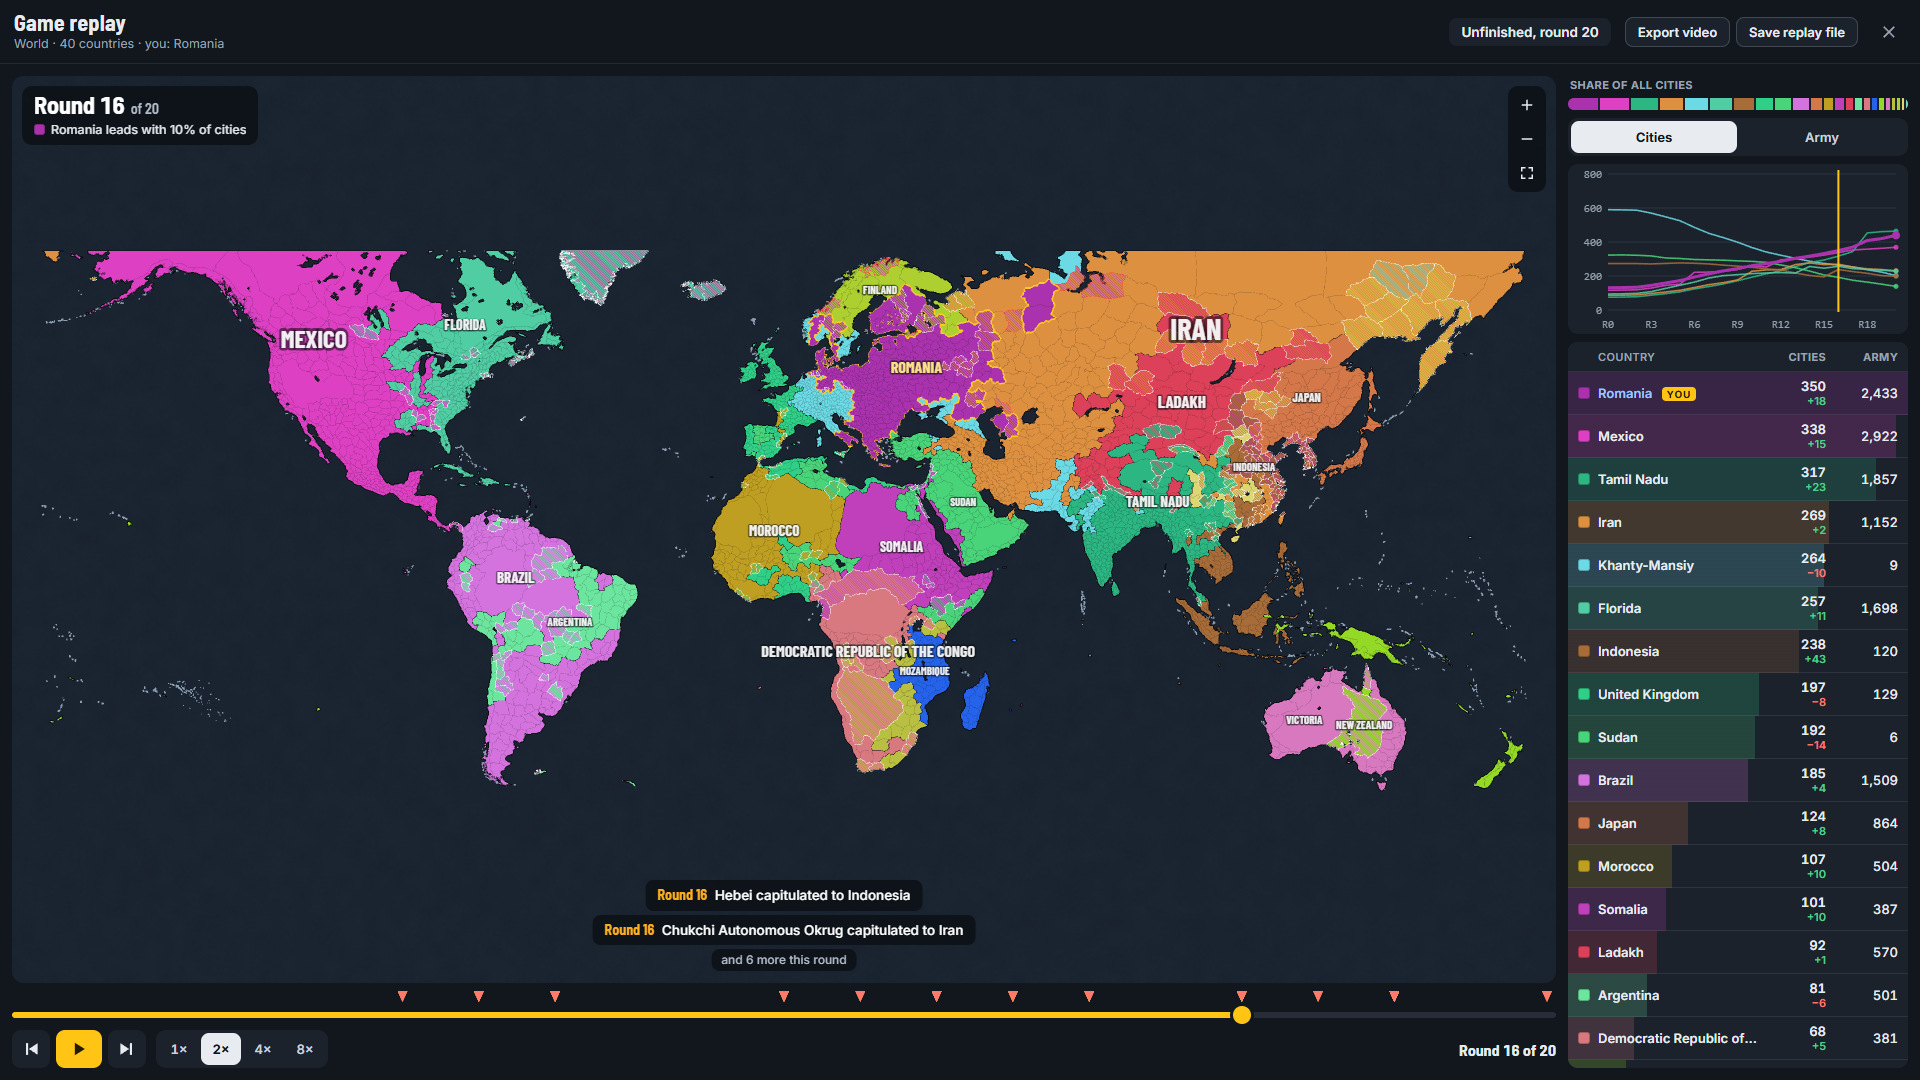Expand the 'and 6 more this round' events

(x=784, y=960)
